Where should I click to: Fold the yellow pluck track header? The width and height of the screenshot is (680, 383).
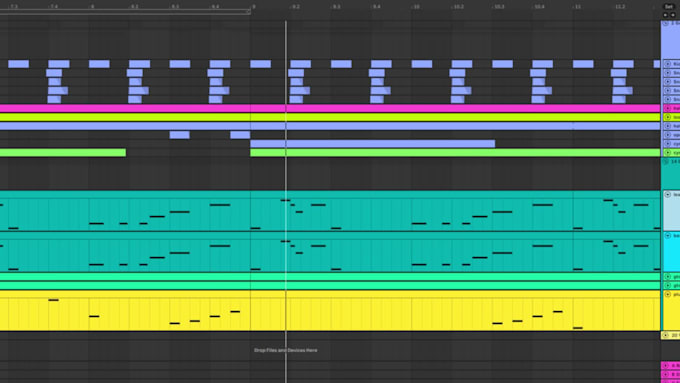[x=668, y=295]
